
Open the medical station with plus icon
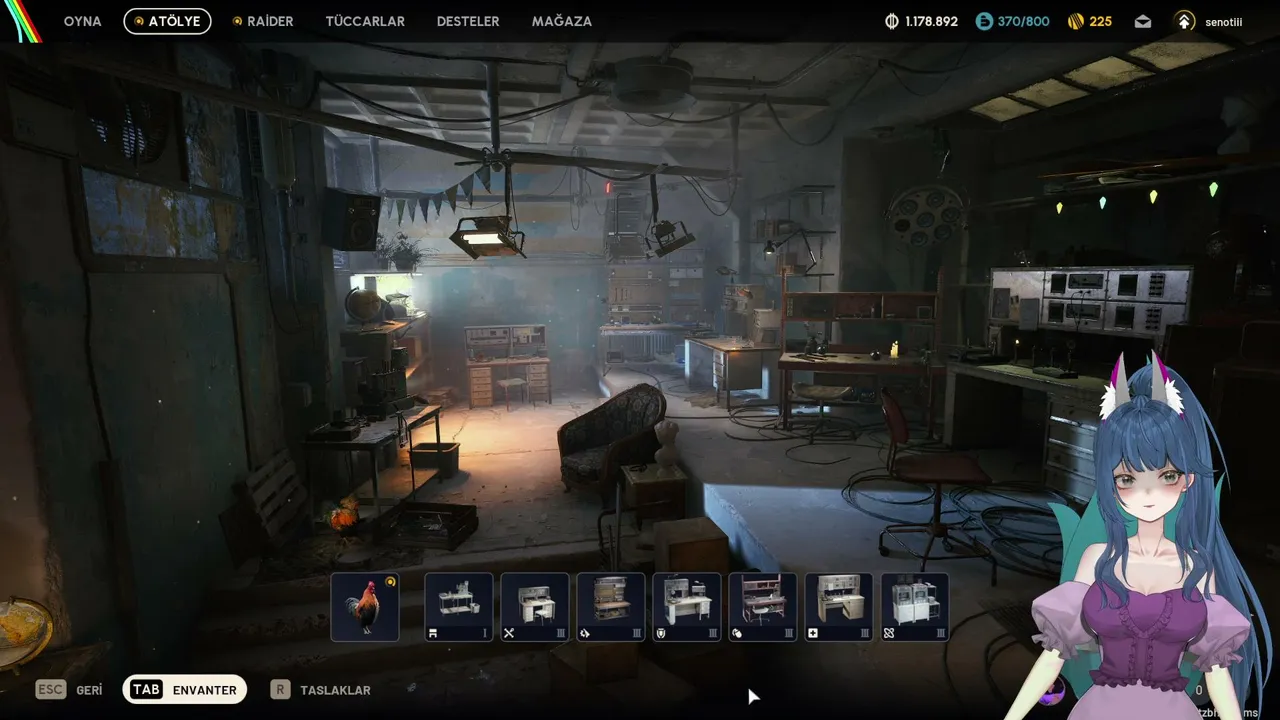coord(839,607)
